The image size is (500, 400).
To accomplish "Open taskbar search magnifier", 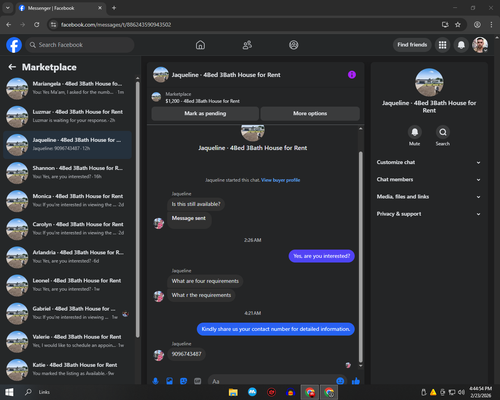I will point(29,392).
